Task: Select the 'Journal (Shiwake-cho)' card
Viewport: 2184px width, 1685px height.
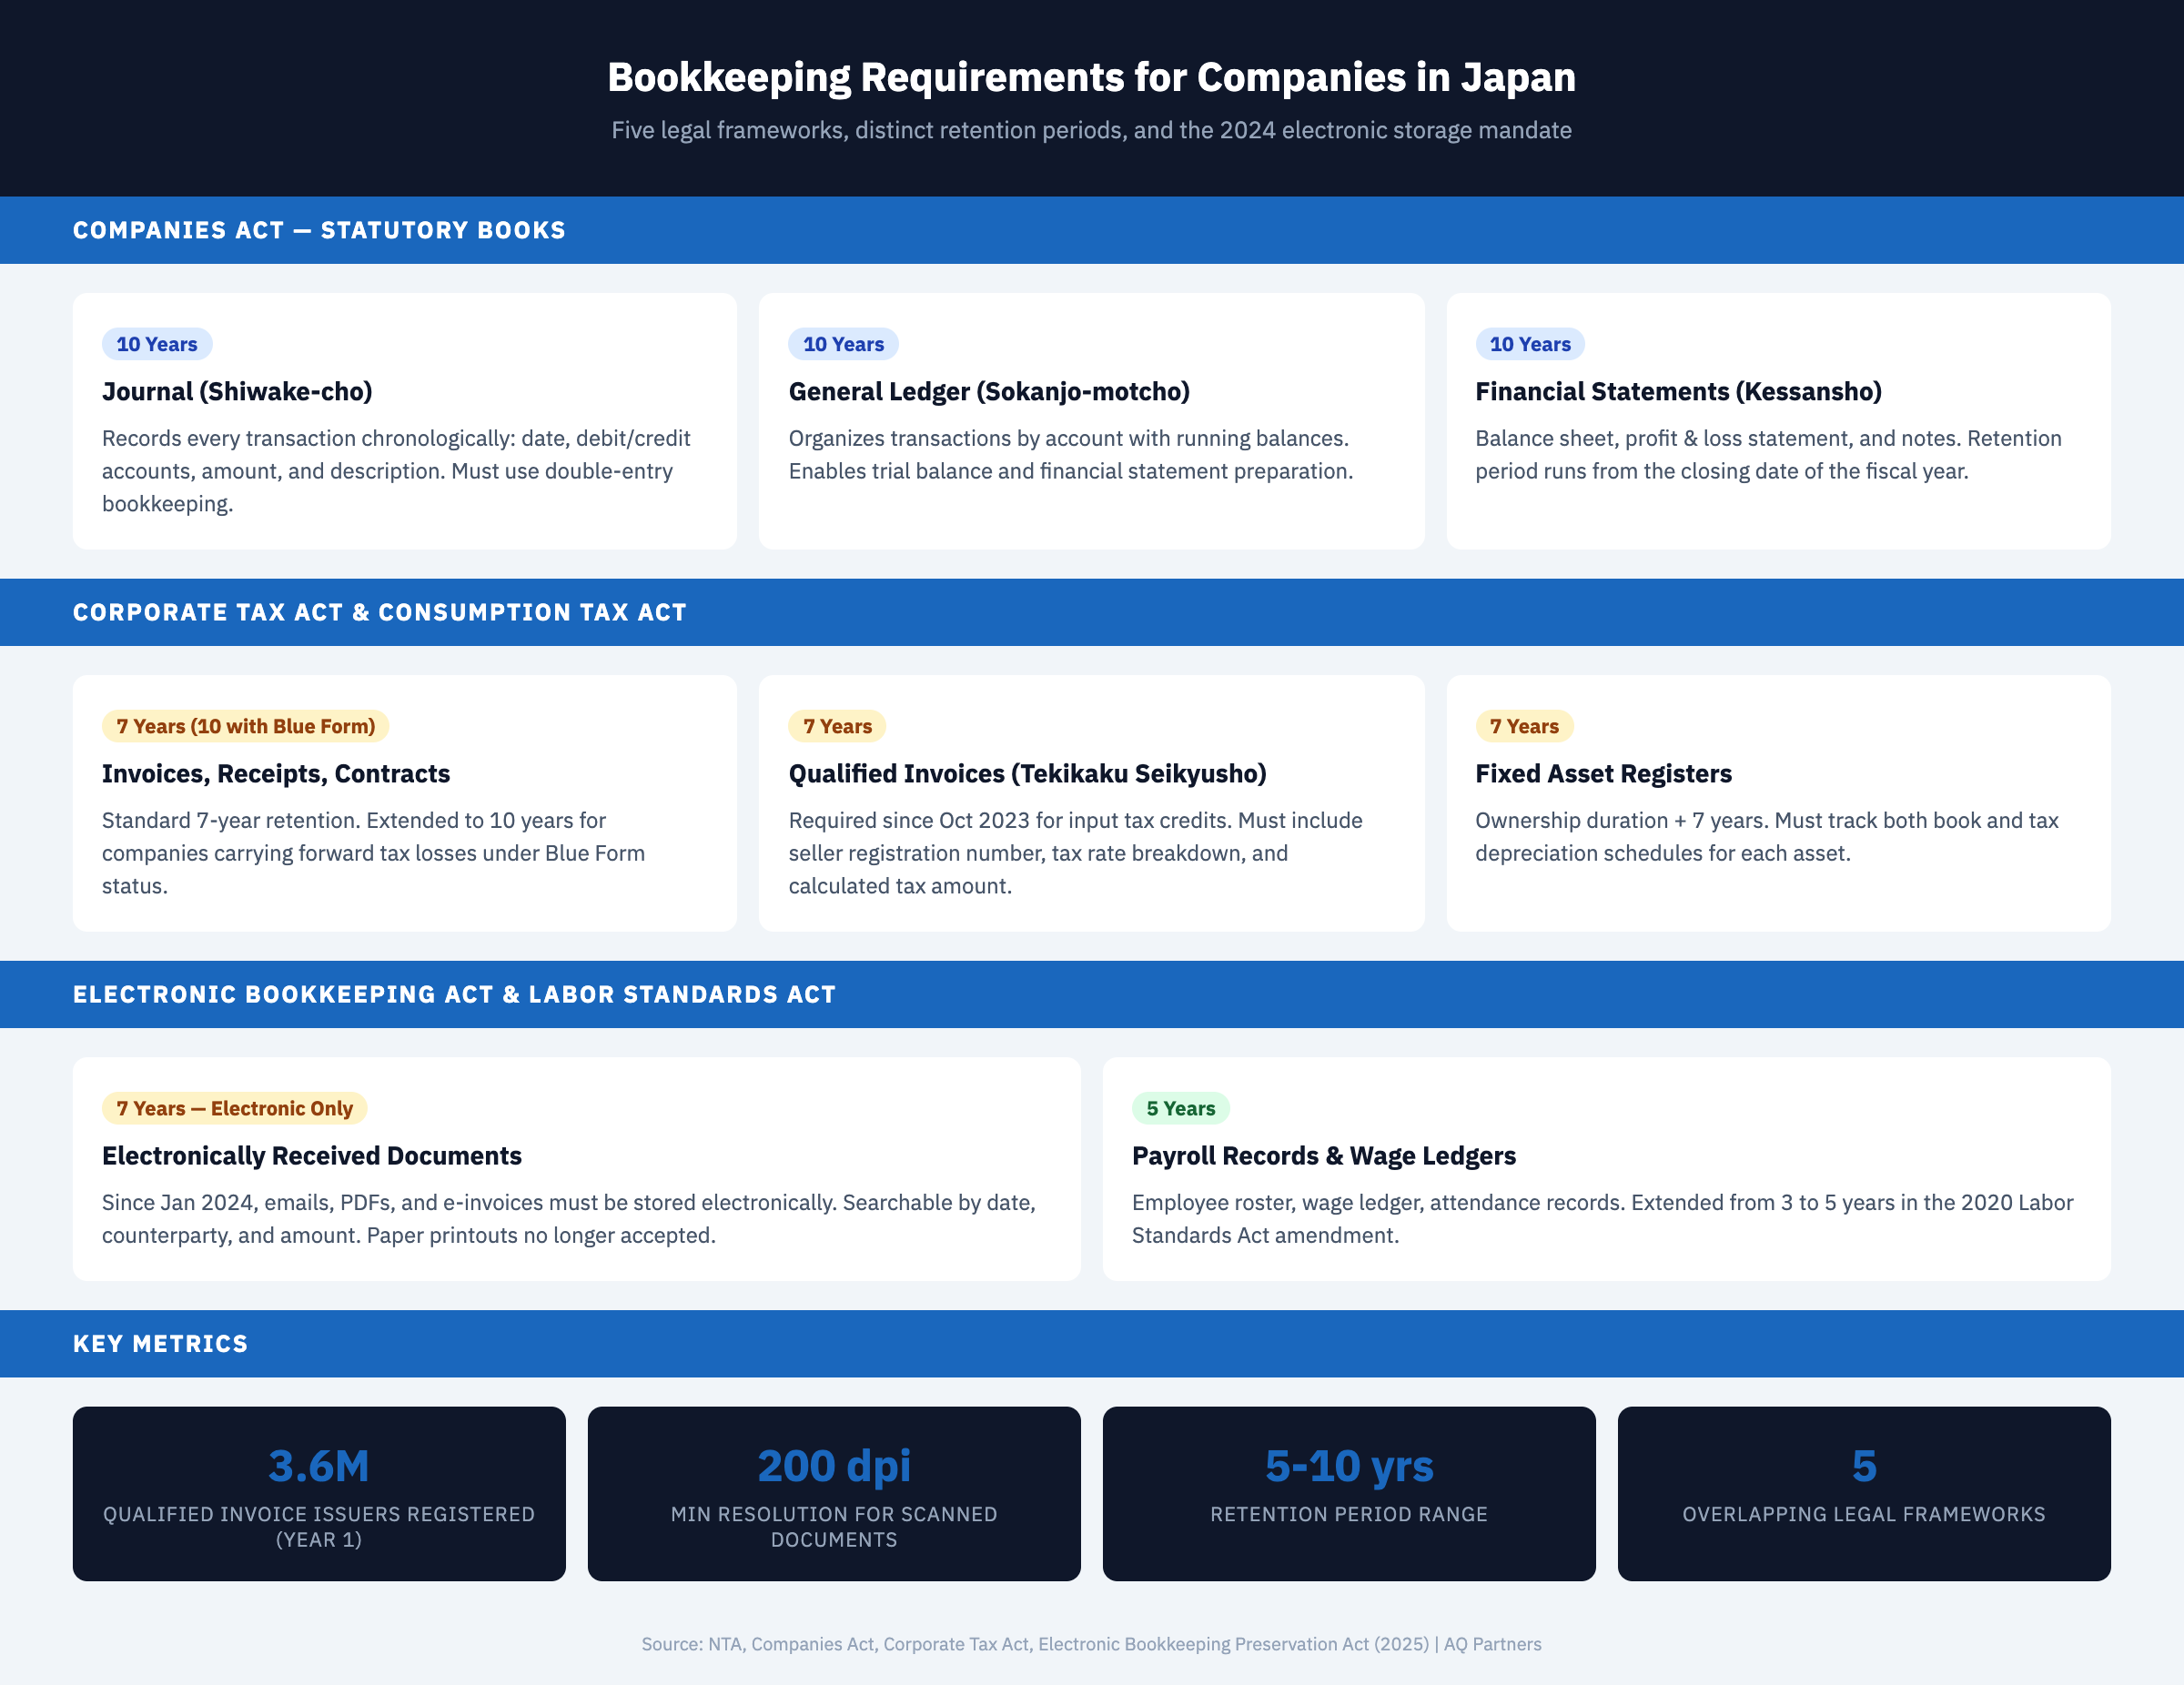Action: 404,420
